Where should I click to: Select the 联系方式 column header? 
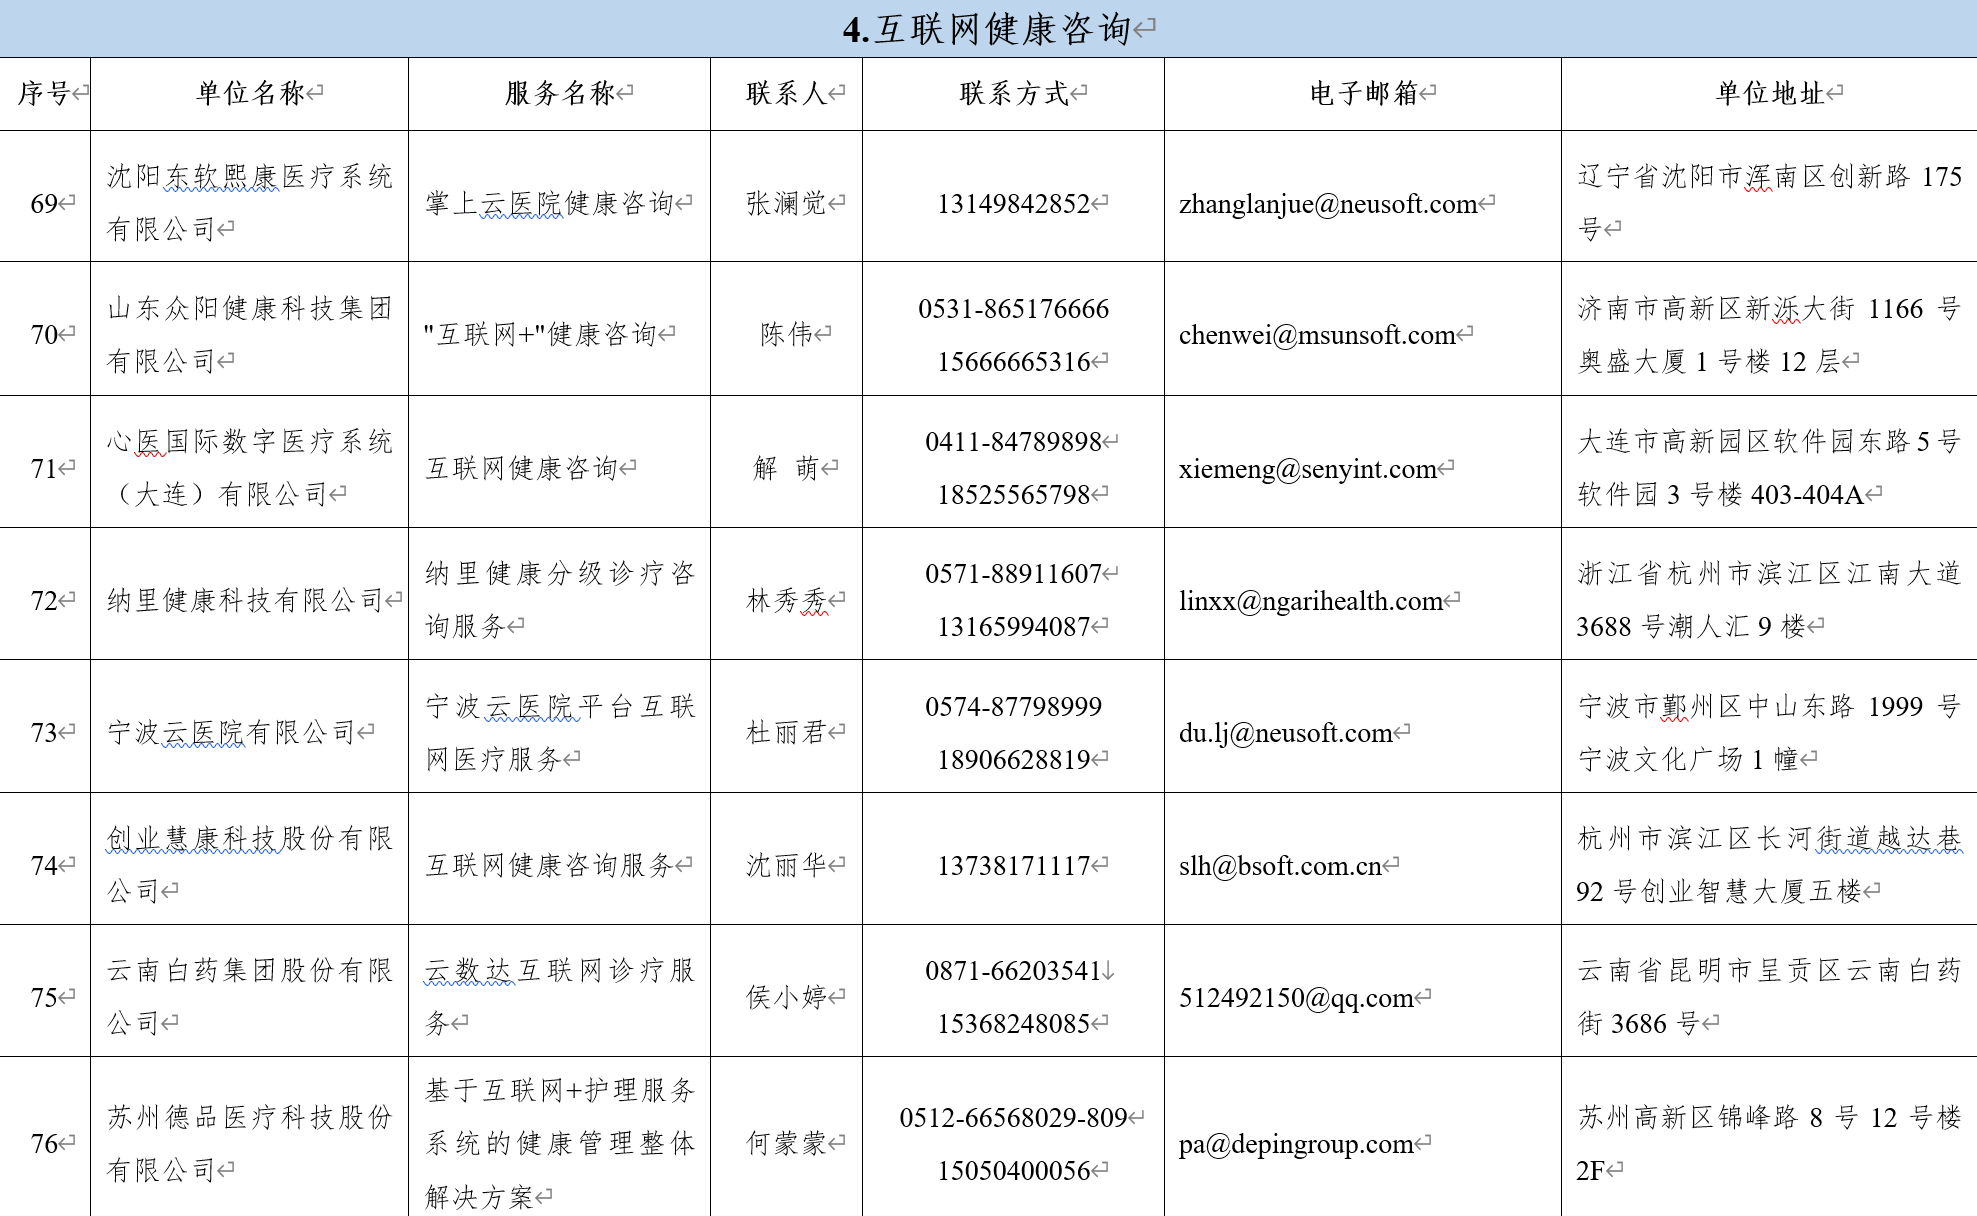pyautogui.click(x=1014, y=93)
